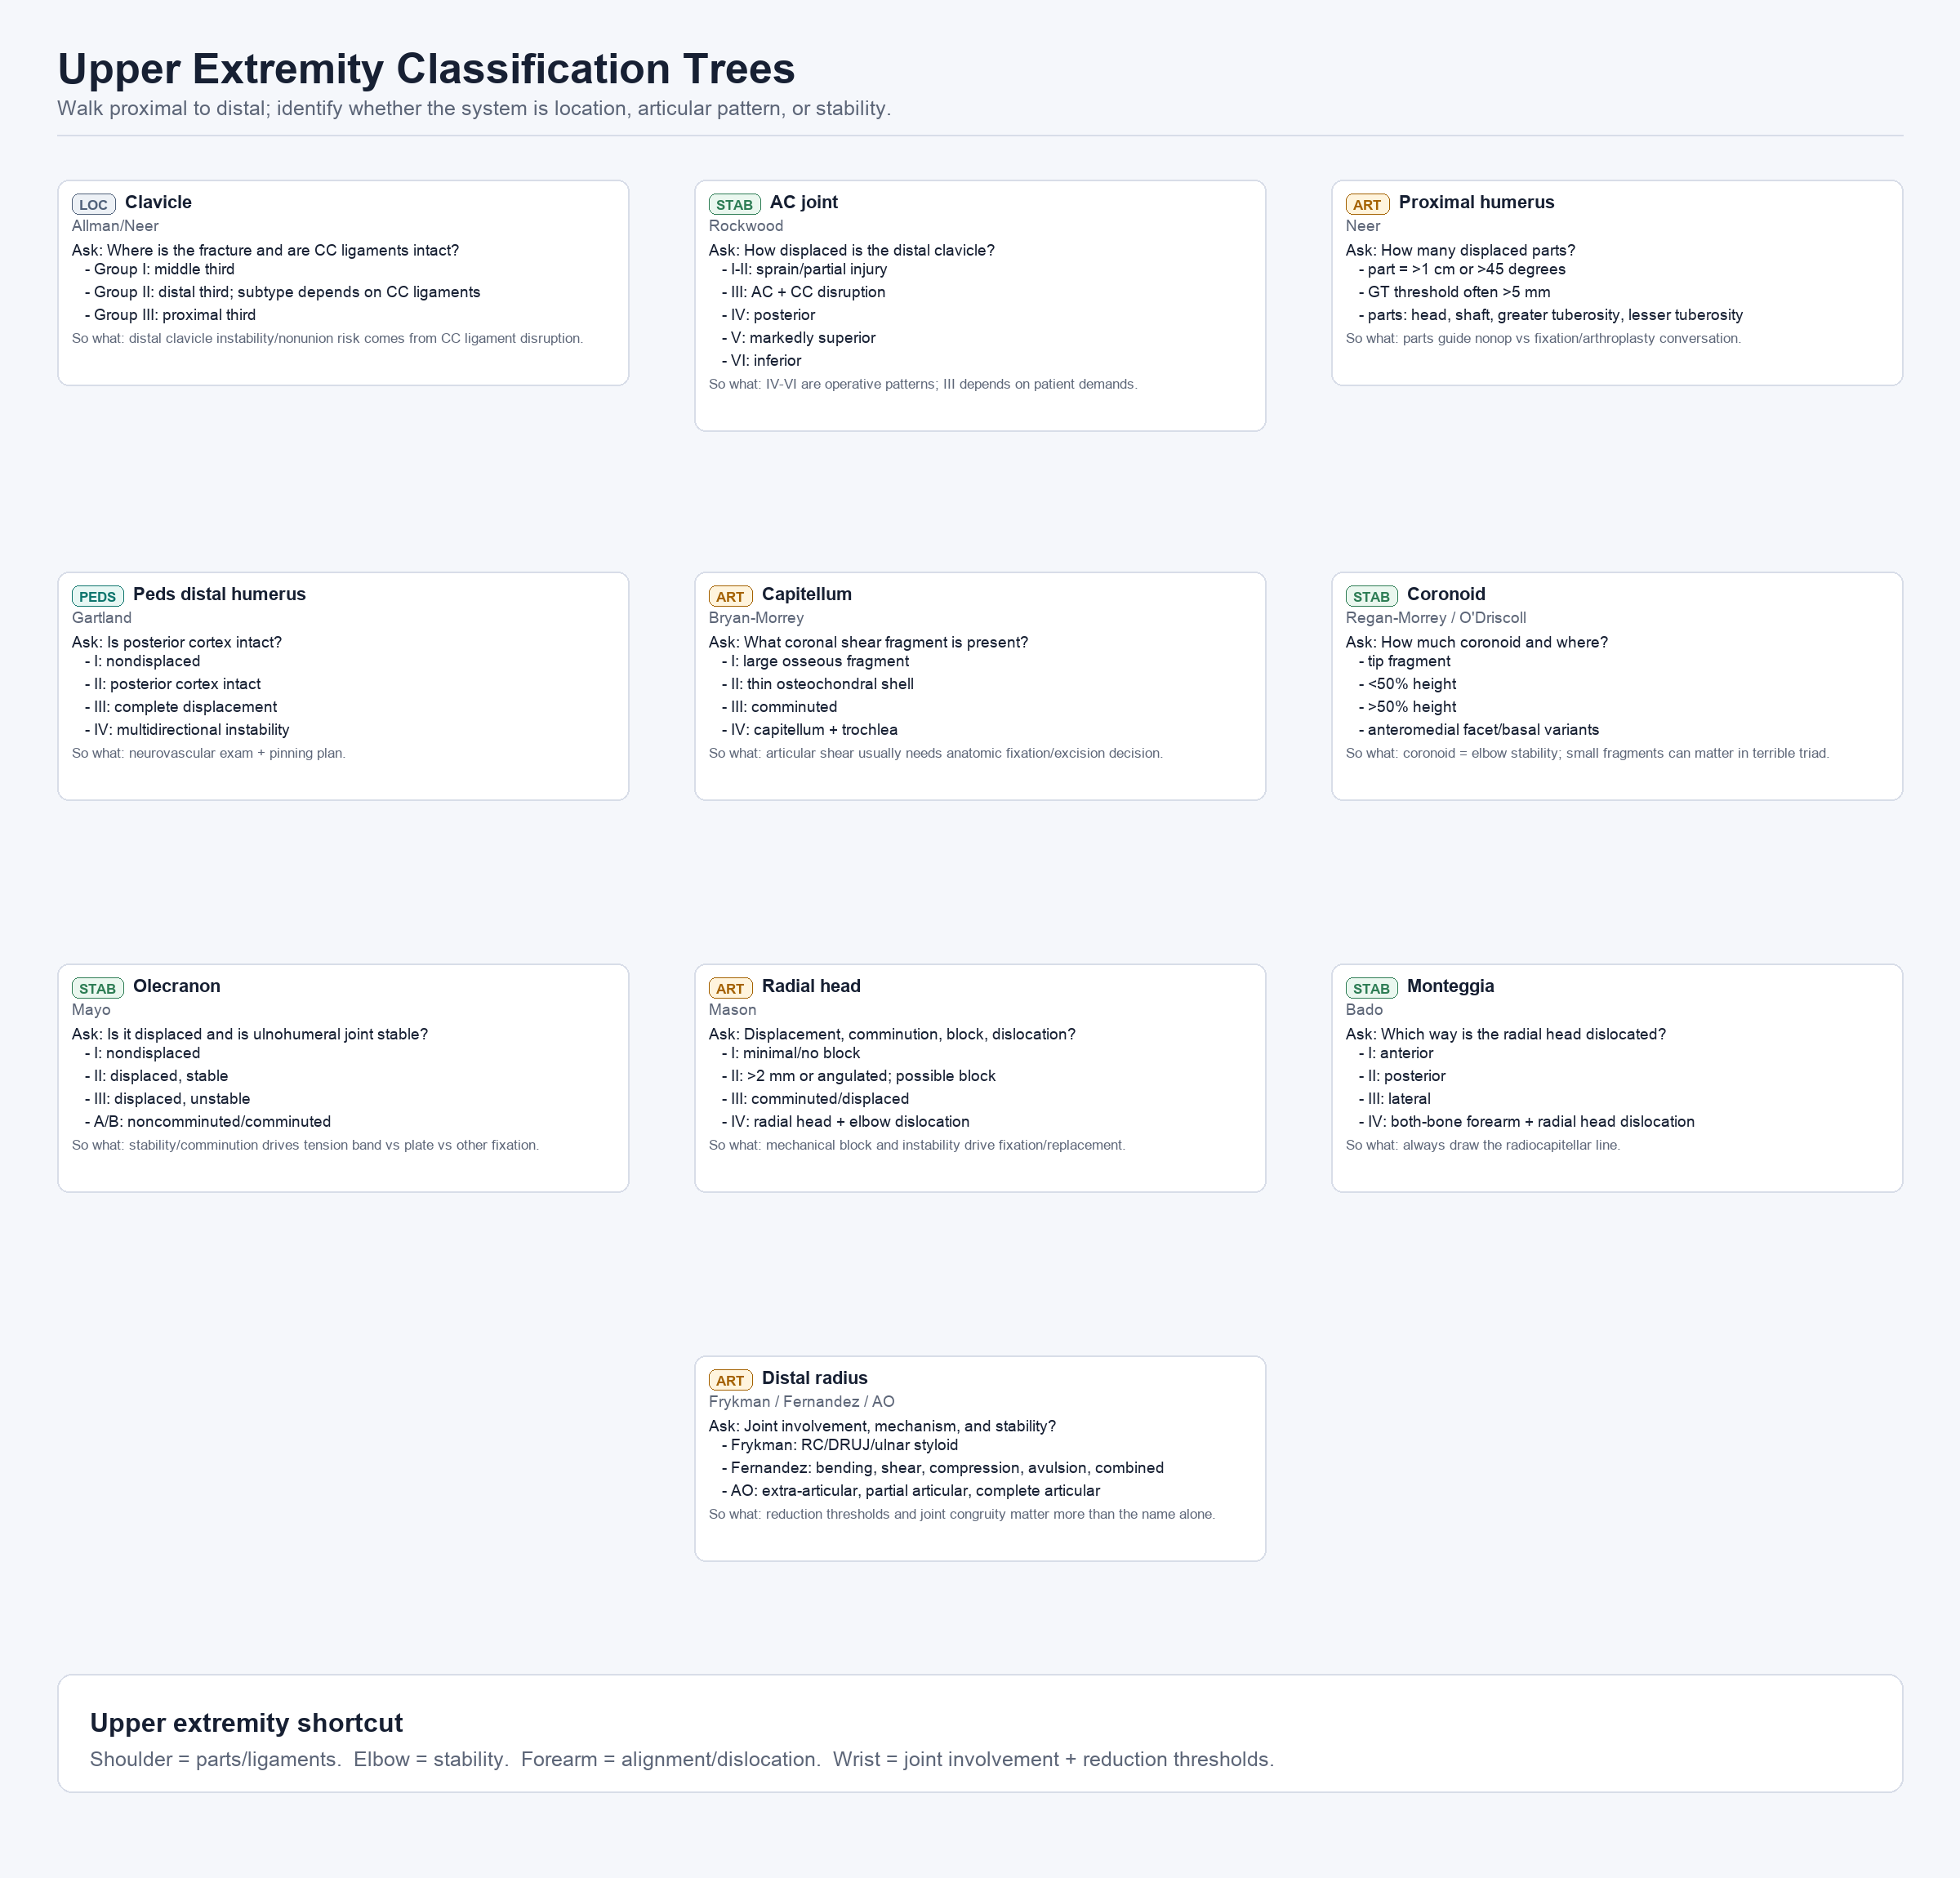Click the PEDS badge beside Peds distal humerus
Image resolution: width=1960 pixels, height=1878 pixels.
pos(97,596)
